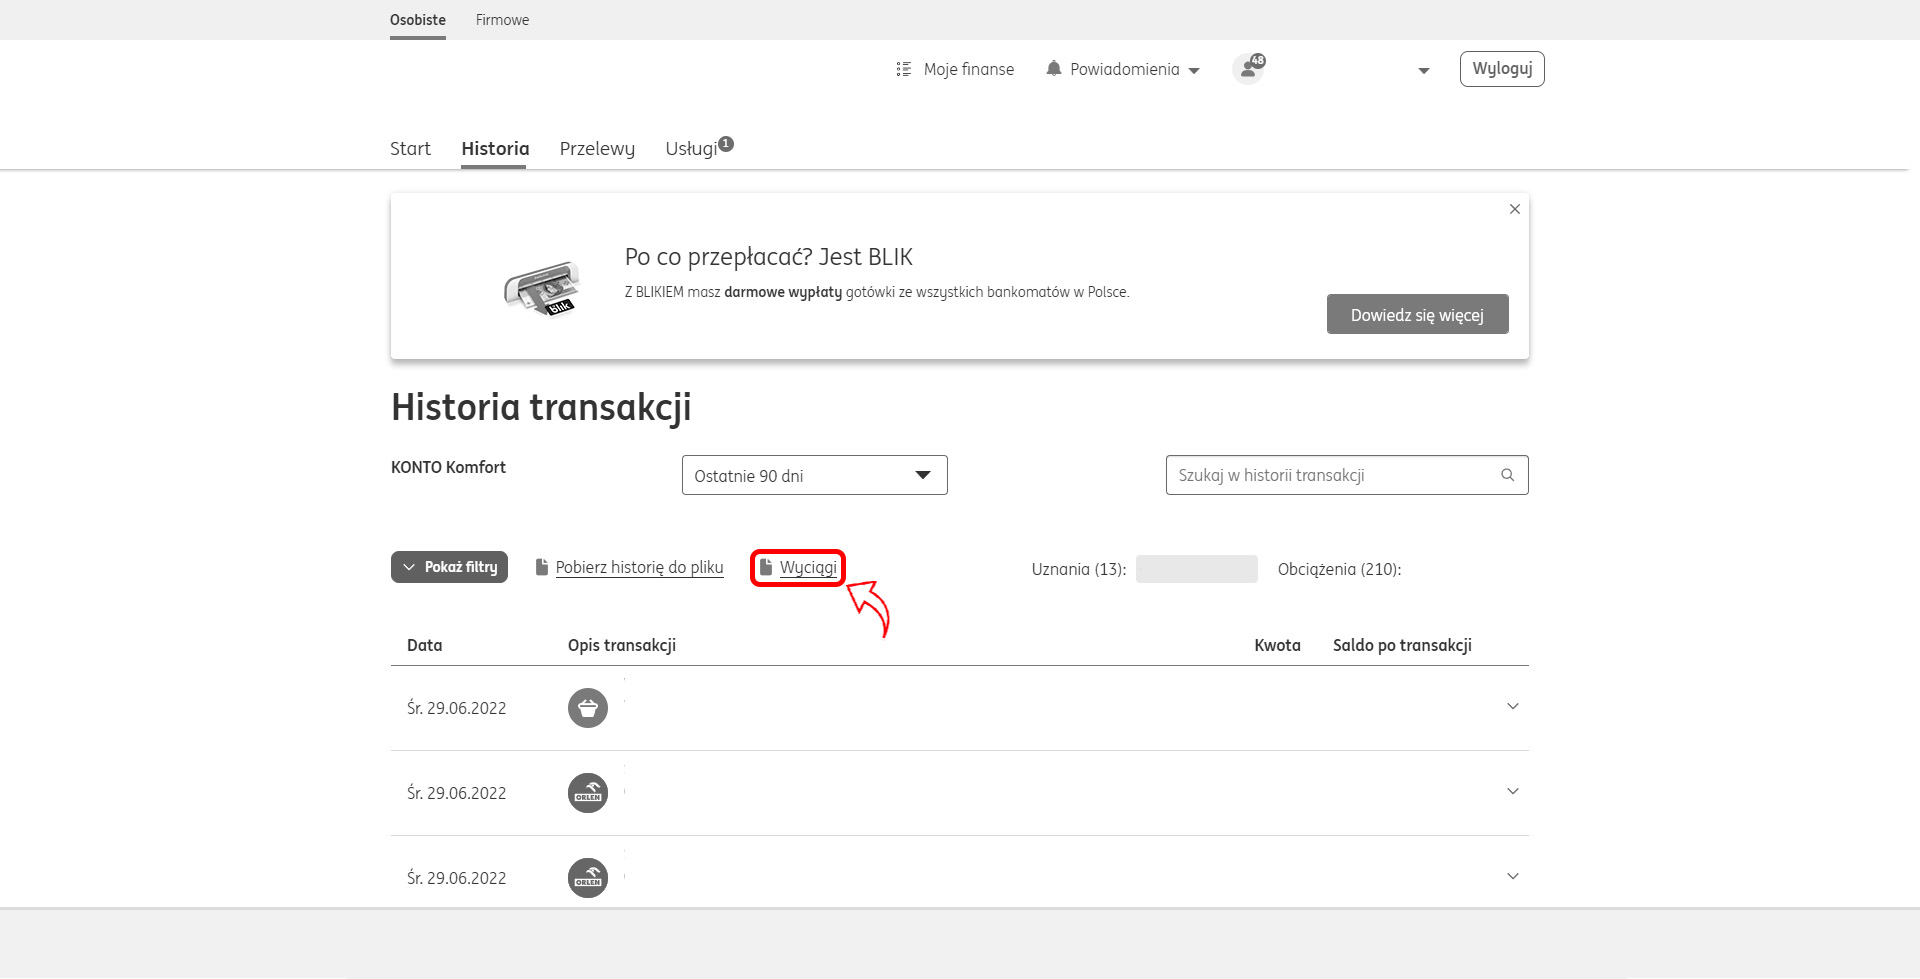The width and height of the screenshot is (1920, 979).
Task: Expand the second 29.06.2022 transaction row
Action: [x=1512, y=792]
